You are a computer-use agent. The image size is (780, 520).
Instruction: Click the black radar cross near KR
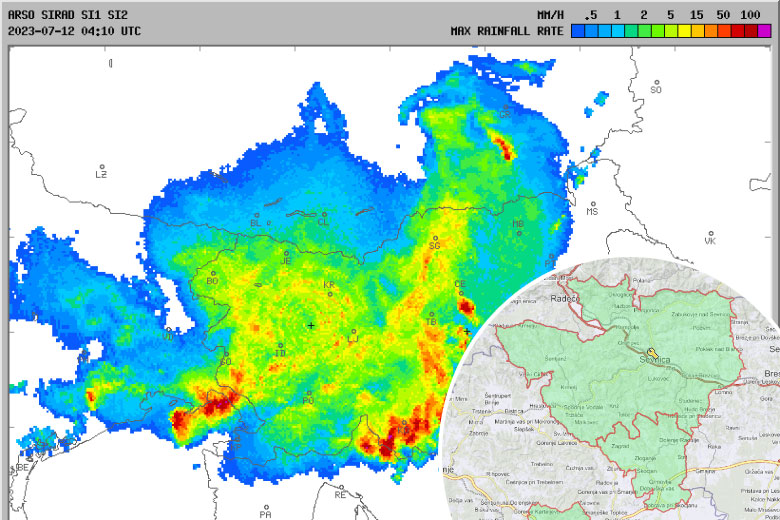311,326
